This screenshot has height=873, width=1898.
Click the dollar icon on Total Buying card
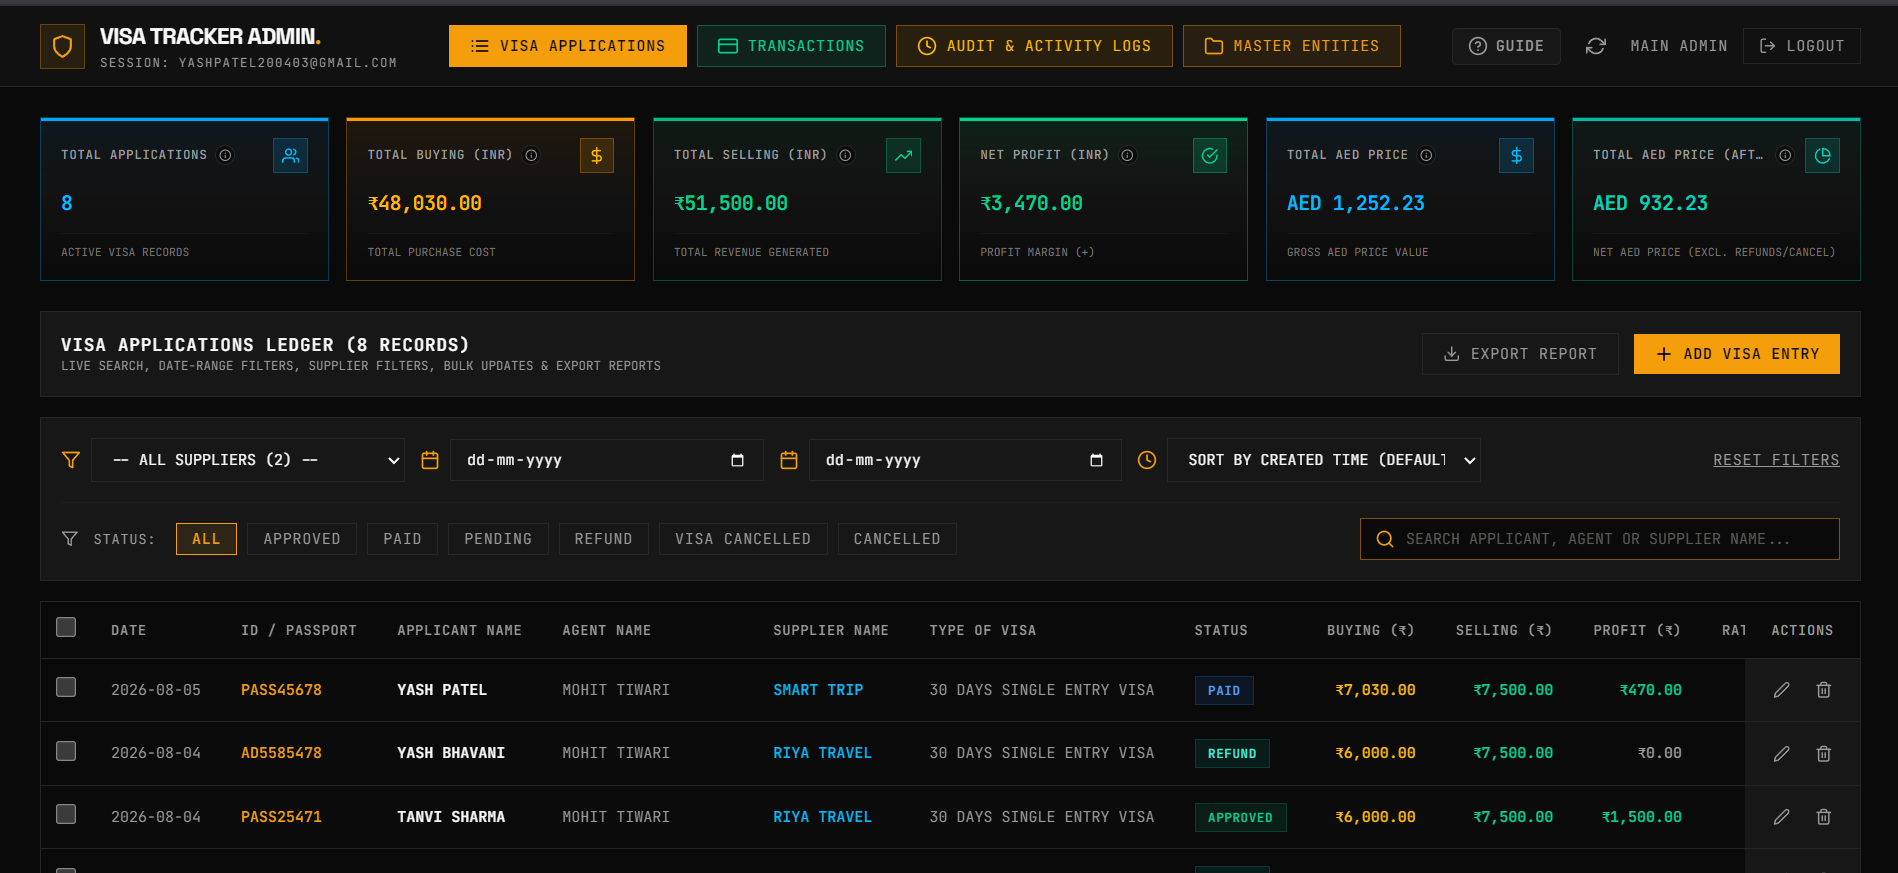coord(597,155)
